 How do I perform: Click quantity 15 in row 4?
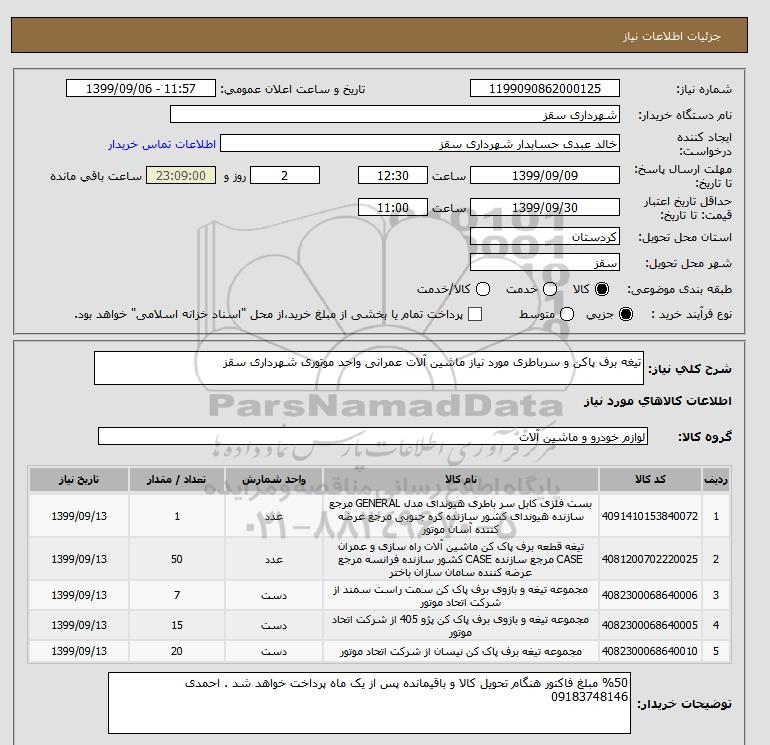(177, 625)
